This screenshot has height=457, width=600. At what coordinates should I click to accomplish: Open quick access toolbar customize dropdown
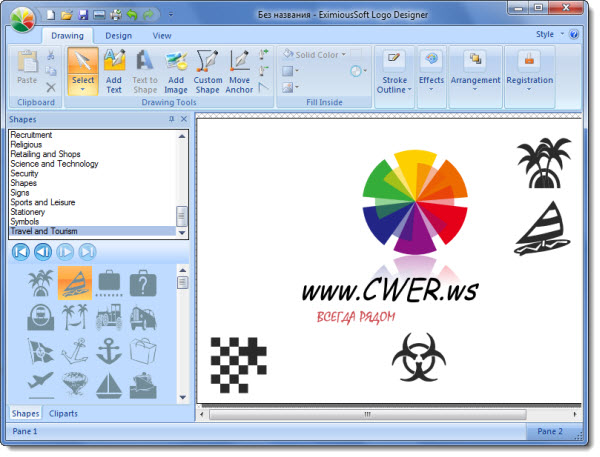coord(171,15)
